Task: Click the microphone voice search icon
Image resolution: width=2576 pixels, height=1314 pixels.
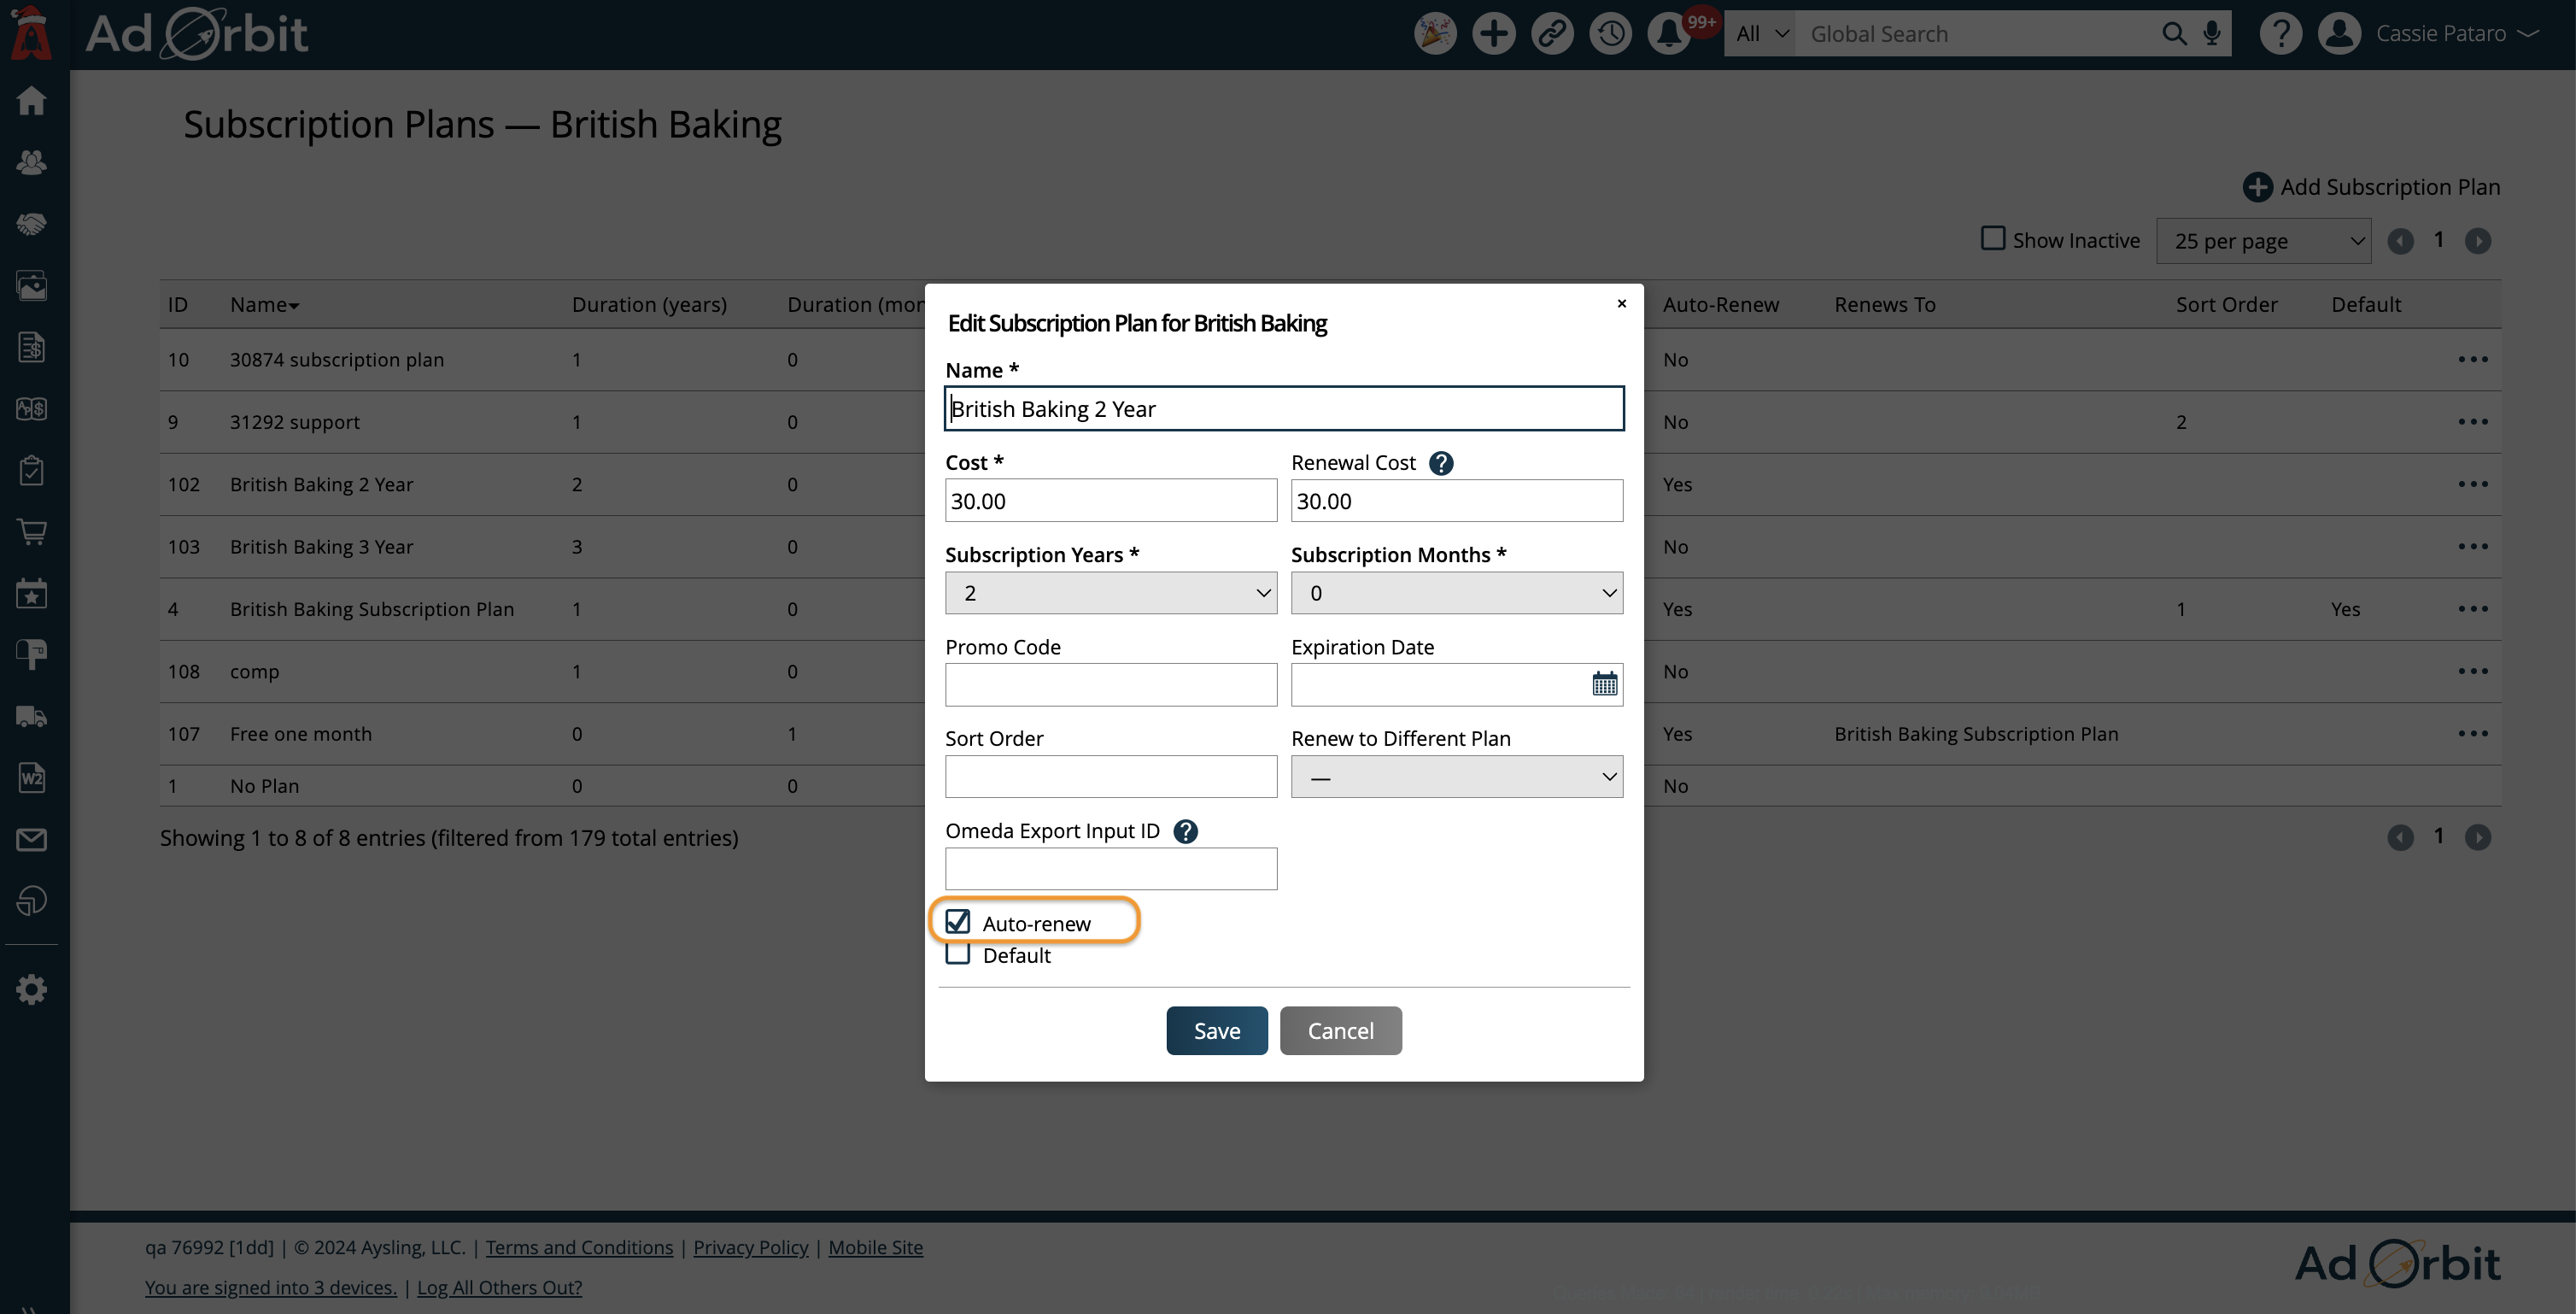Action: point(2212,34)
